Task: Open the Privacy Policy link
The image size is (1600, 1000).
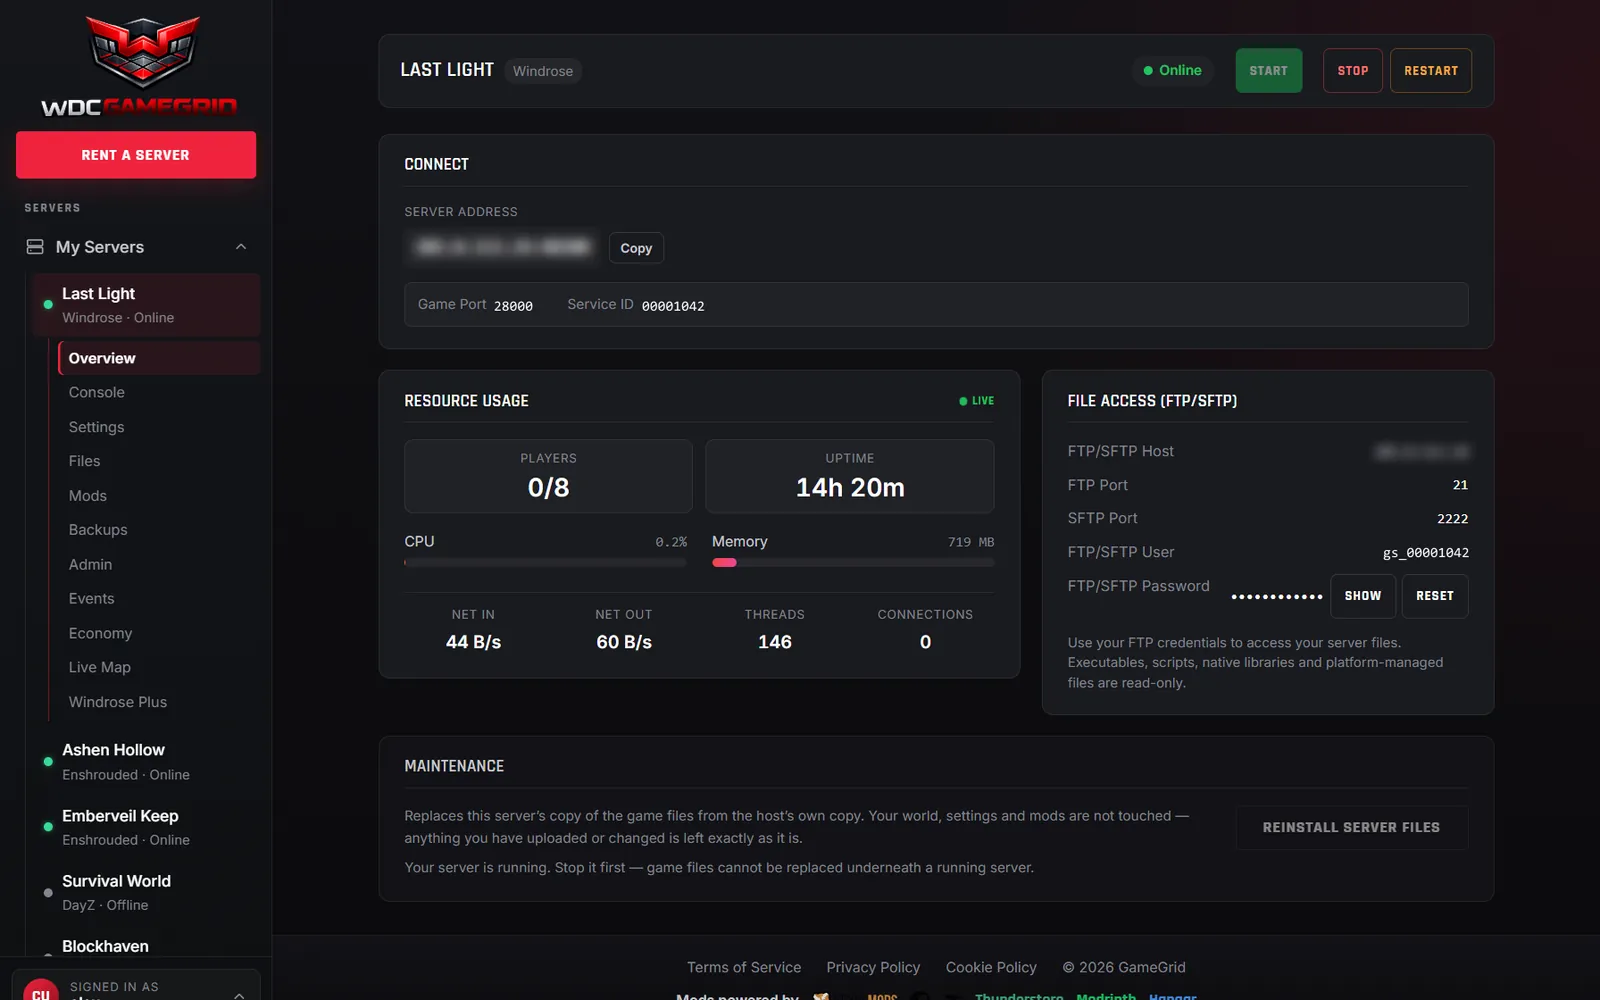Action: pyautogui.click(x=873, y=967)
